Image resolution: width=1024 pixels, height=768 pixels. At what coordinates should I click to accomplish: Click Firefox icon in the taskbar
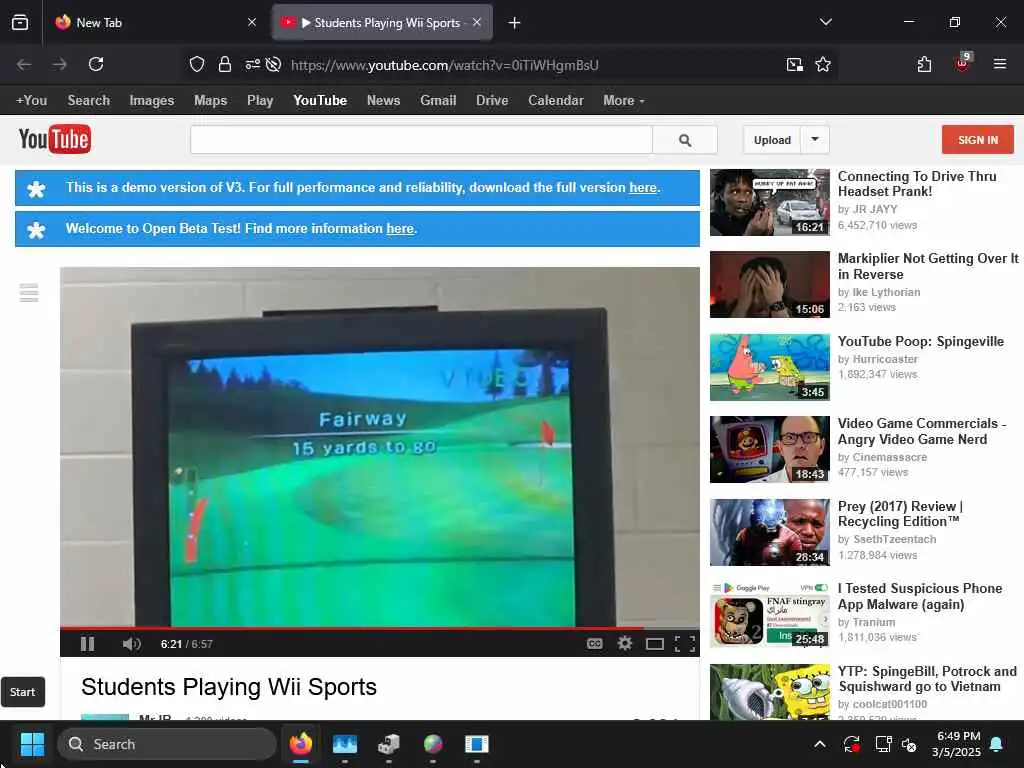coord(301,744)
